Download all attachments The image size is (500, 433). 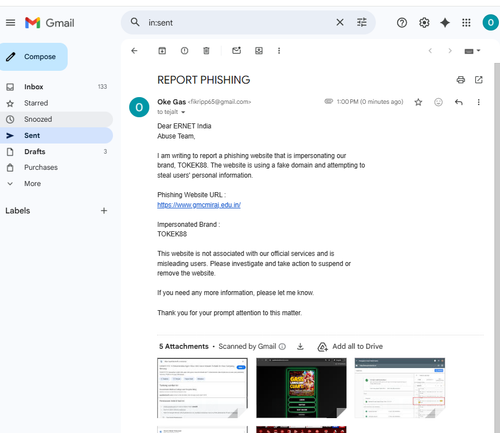tap(300, 346)
